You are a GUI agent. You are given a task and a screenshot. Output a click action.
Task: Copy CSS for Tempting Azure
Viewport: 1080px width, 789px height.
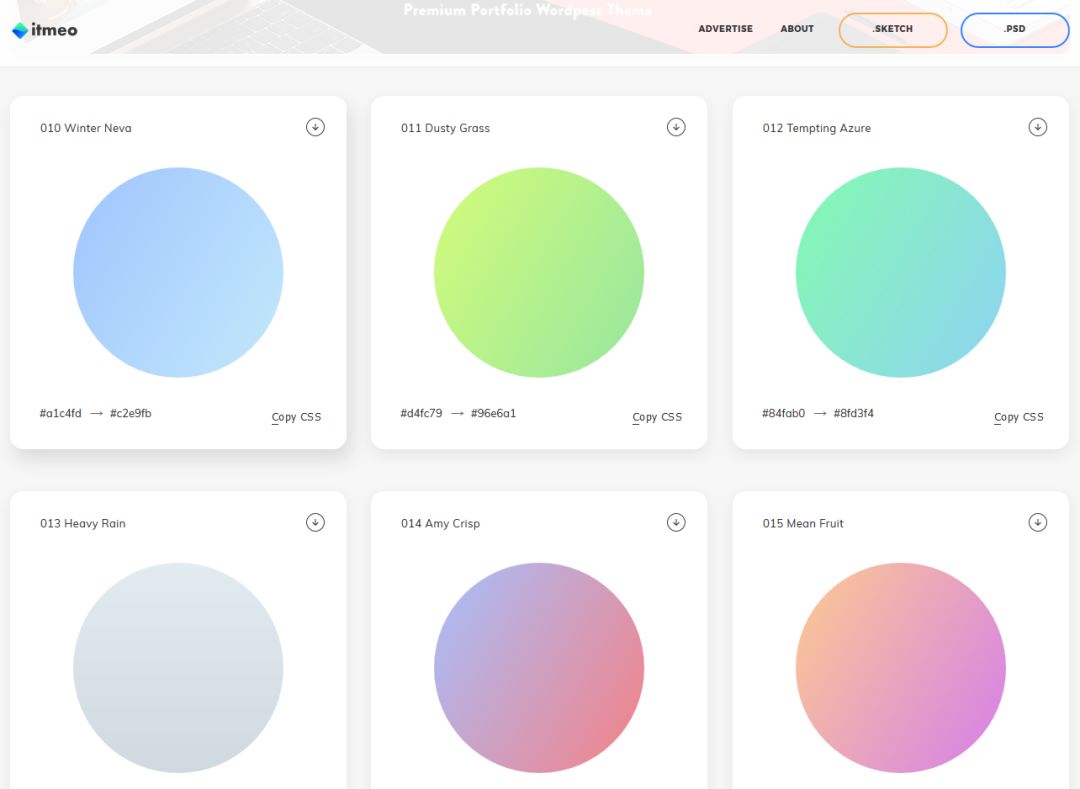click(1019, 417)
